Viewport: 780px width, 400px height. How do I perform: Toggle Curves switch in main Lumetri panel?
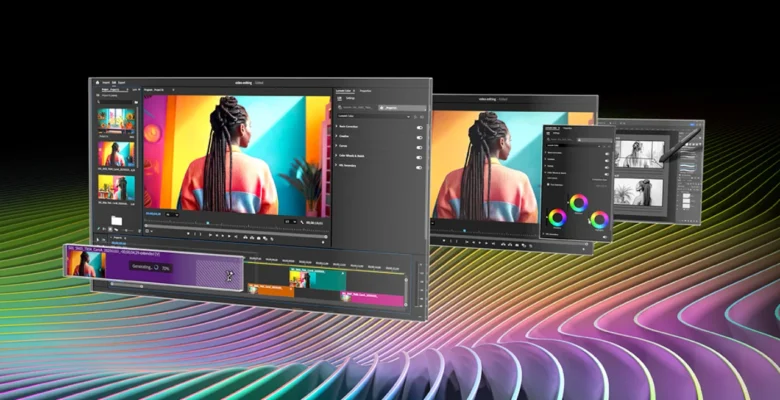click(x=420, y=147)
